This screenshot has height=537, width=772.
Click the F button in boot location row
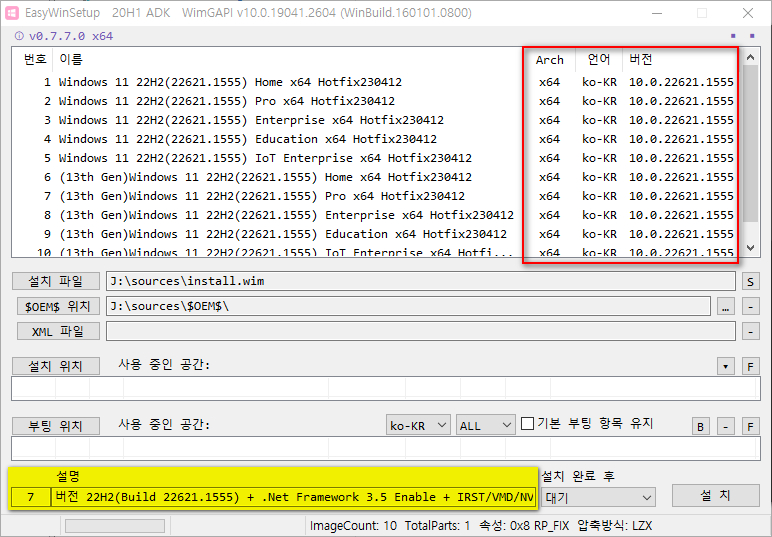750,426
